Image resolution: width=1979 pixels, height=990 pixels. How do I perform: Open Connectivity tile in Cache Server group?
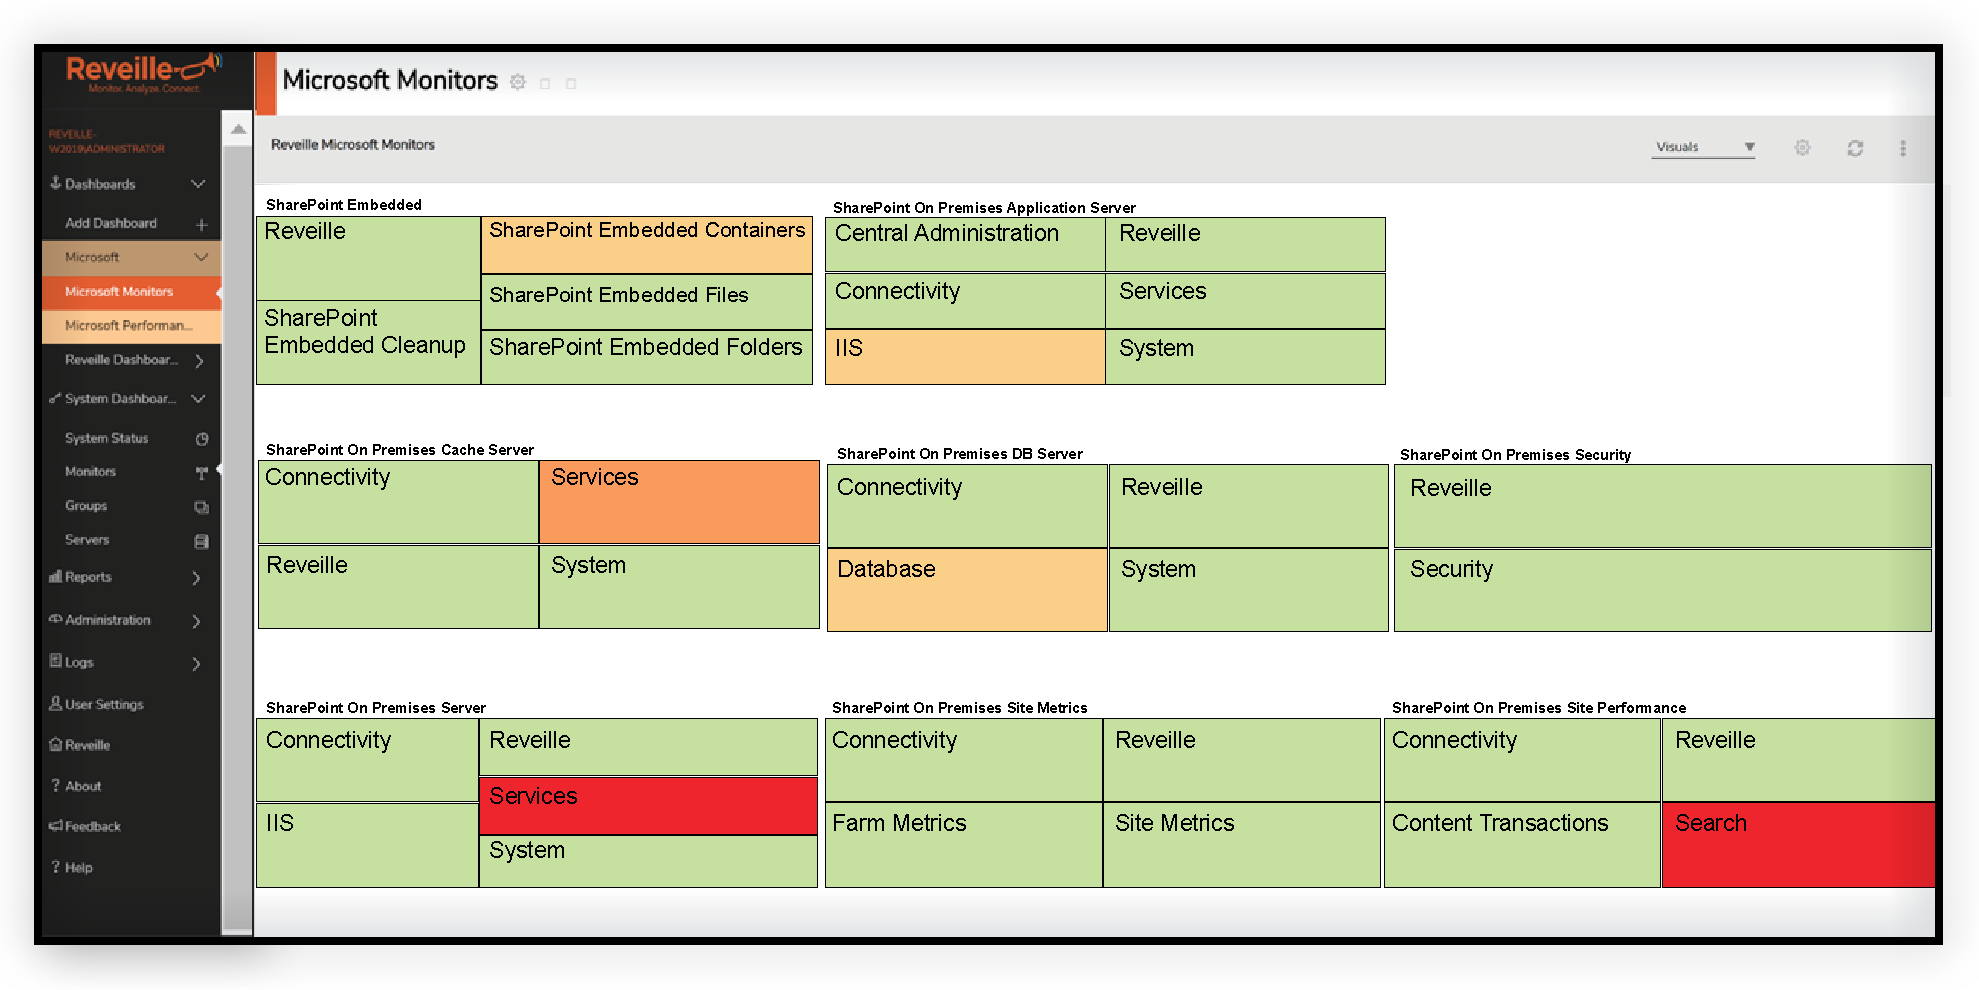[x=398, y=502]
